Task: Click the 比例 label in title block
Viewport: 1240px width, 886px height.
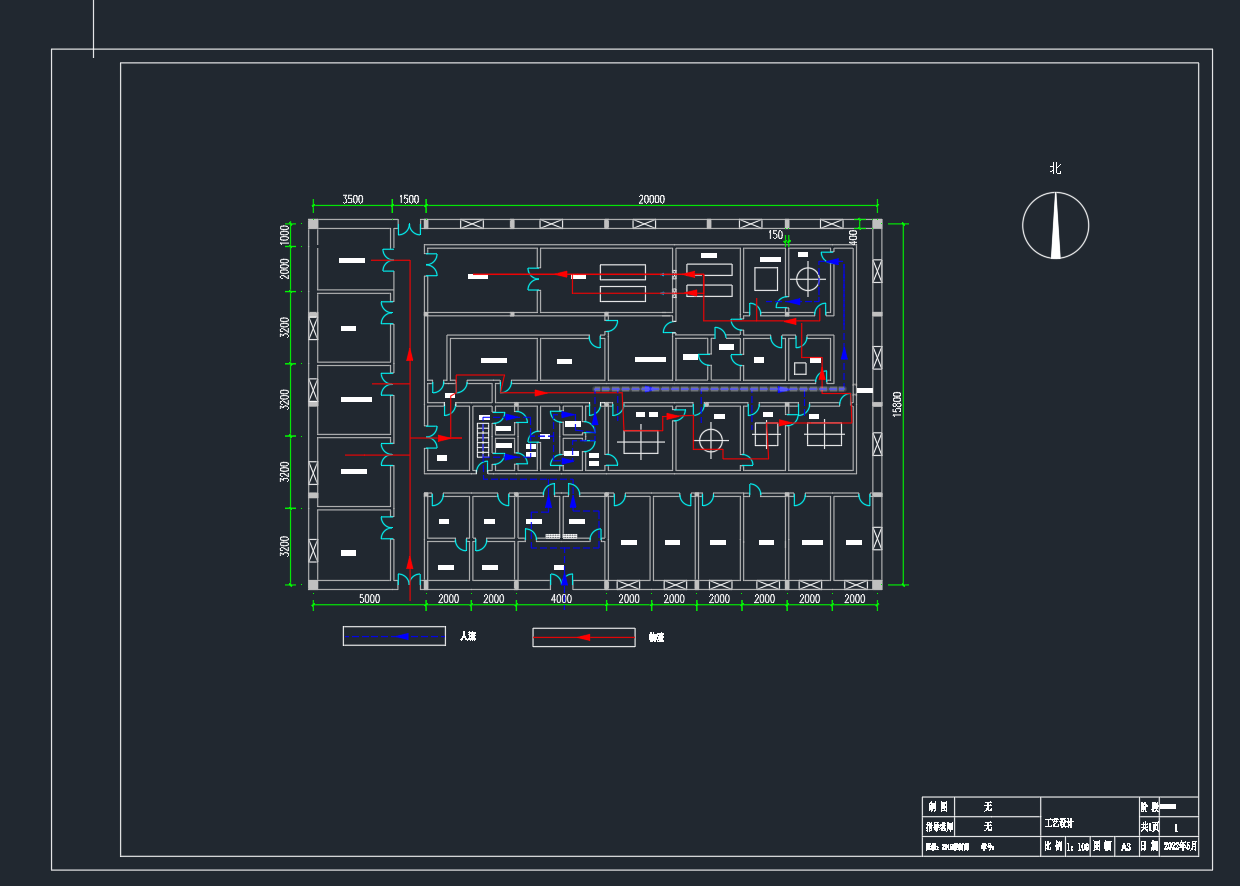Action: (1053, 846)
